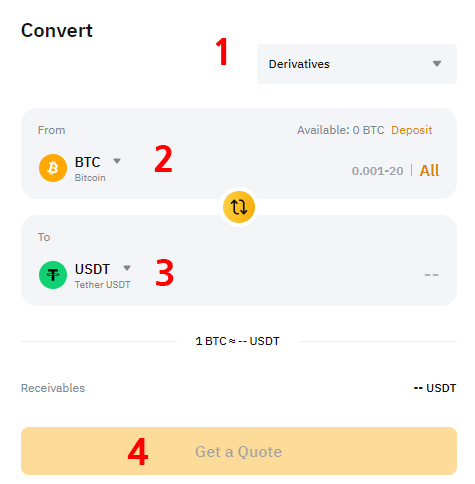475x484 pixels.
Task: Click the swap currencies arrow icon
Action: pyautogui.click(x=239, y=207)
